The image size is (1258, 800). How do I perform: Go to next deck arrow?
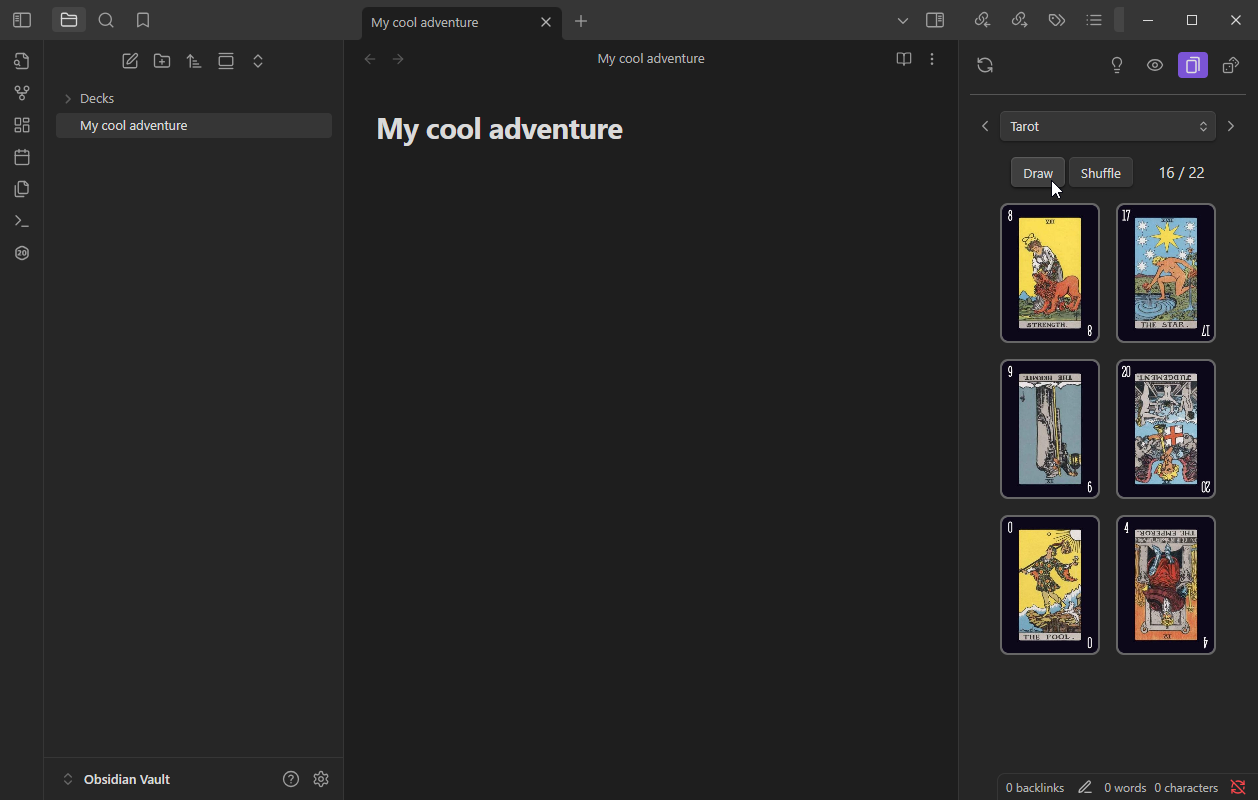pos(1231,126)
